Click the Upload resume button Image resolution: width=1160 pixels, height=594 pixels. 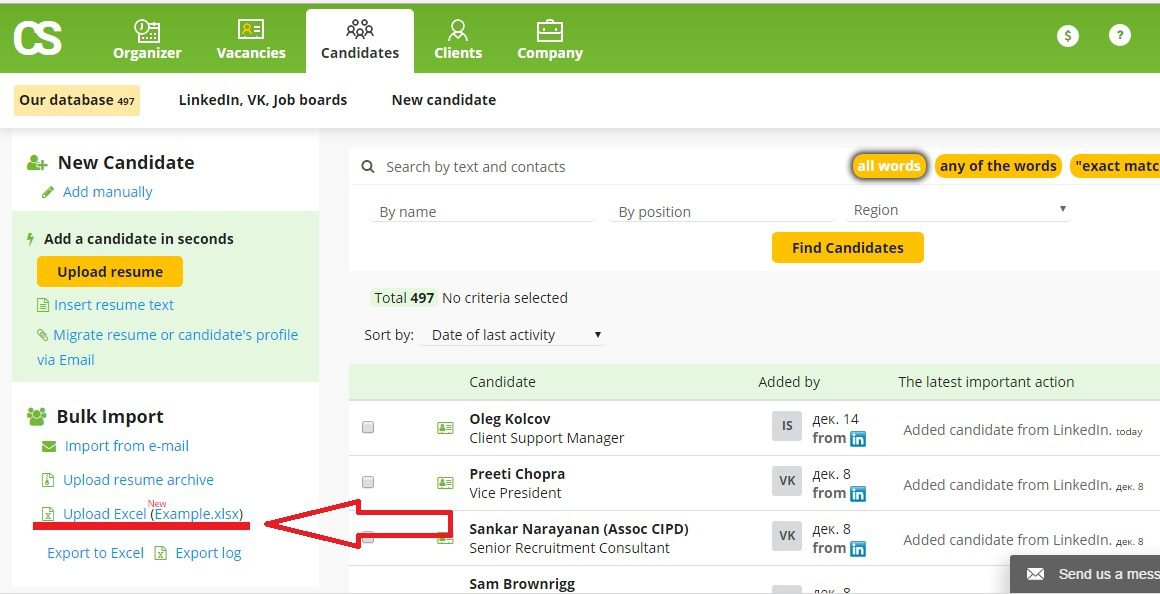point(109,271)
